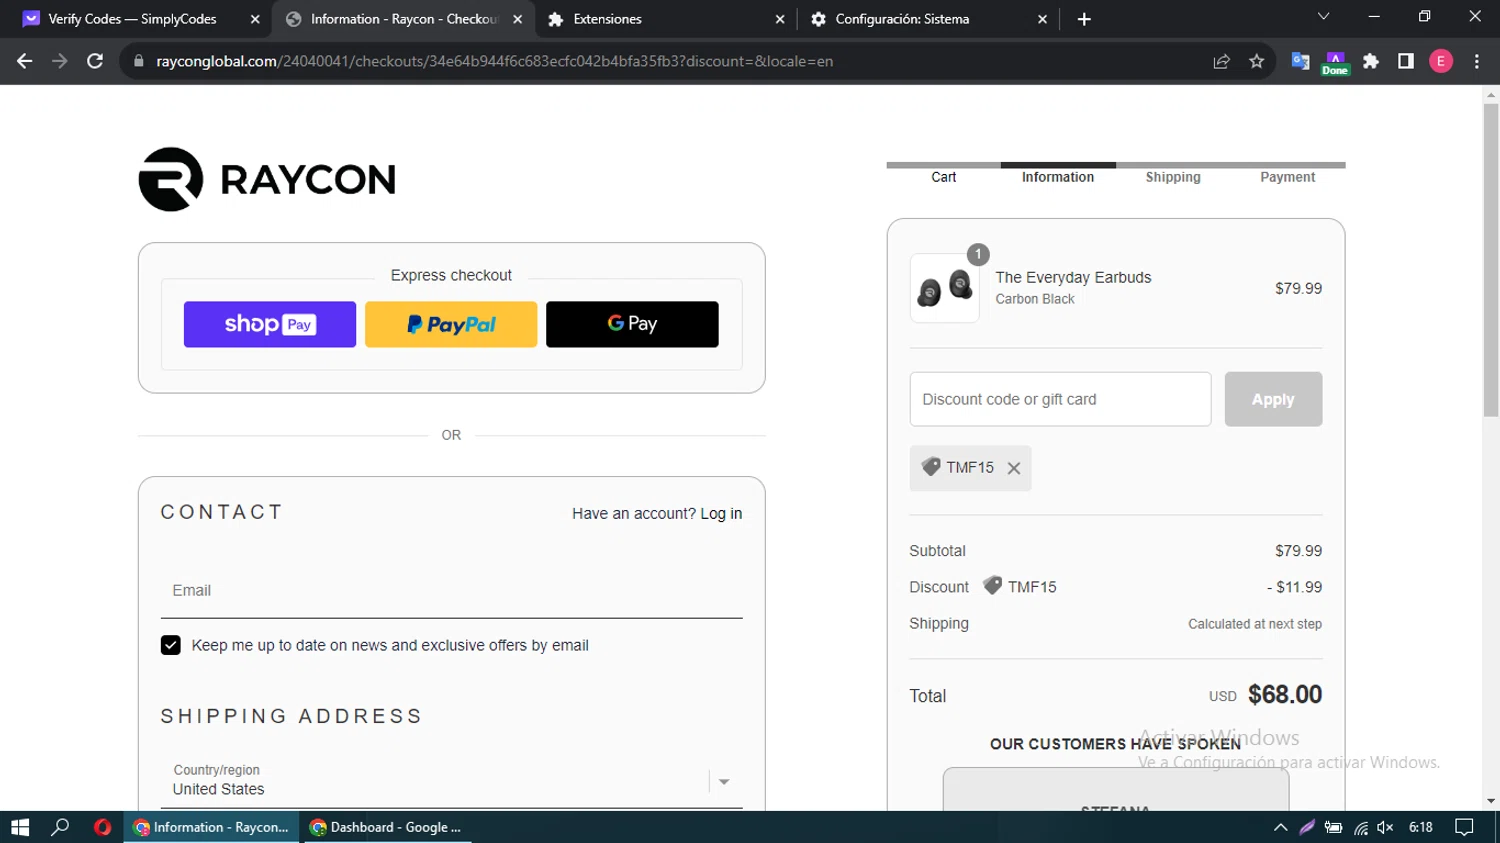This screenshot has height=843, width=1500.
Task: Open the Windows Start menu
Action: click(x=20, y=827)
